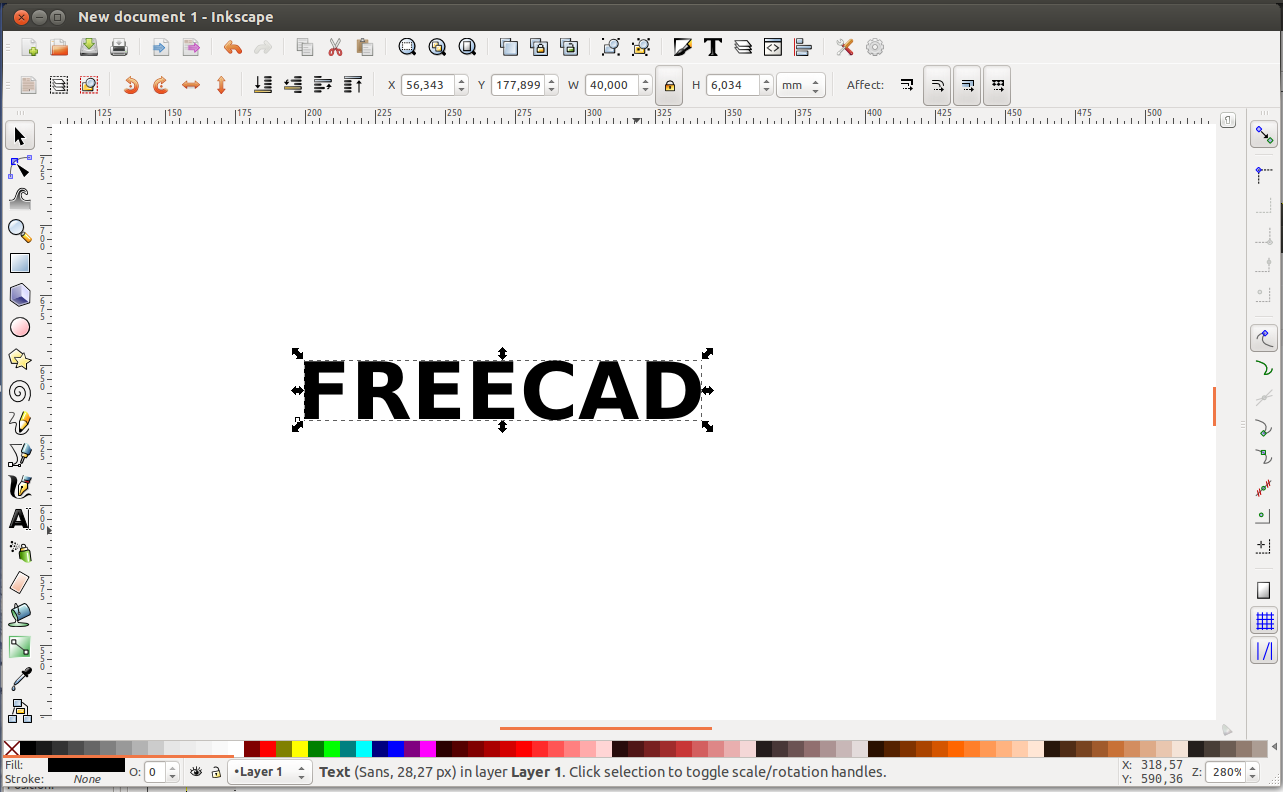The width and height of the screenshot is (1283, 792).
Task: Open Text and Font dialog
Action: click(713, 47)
